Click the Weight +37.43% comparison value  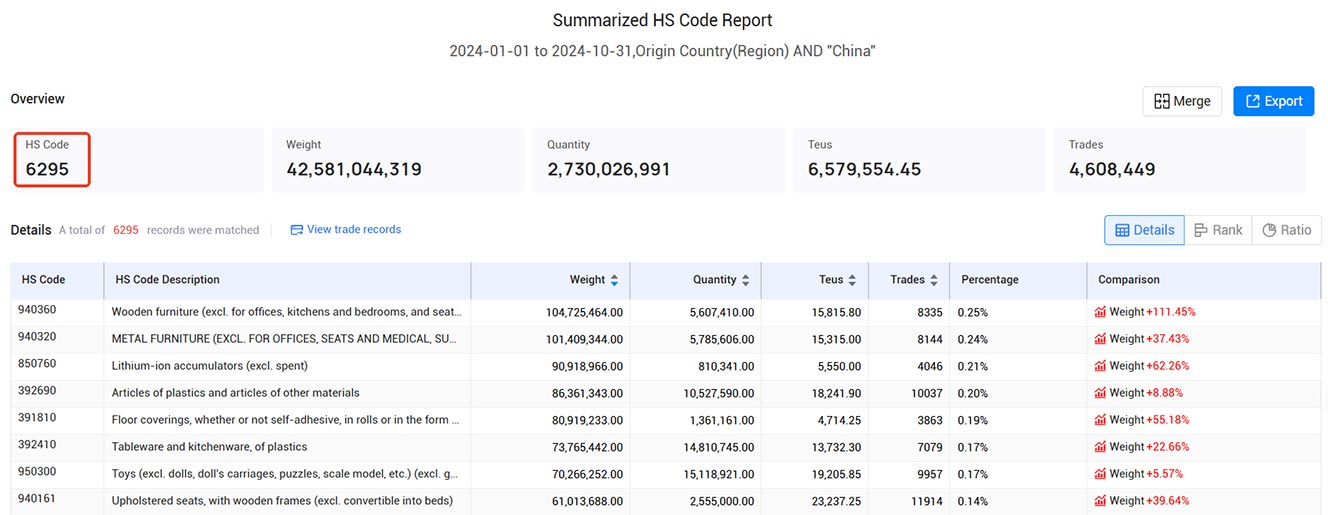point(1149,339)
